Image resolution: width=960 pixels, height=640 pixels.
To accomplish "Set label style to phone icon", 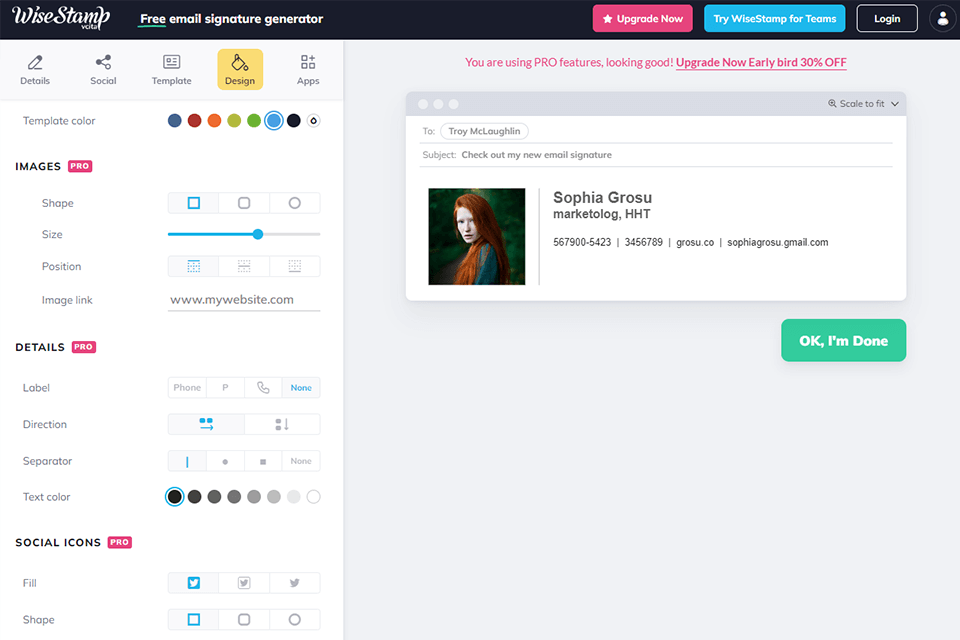I will [x=263, y=388].
